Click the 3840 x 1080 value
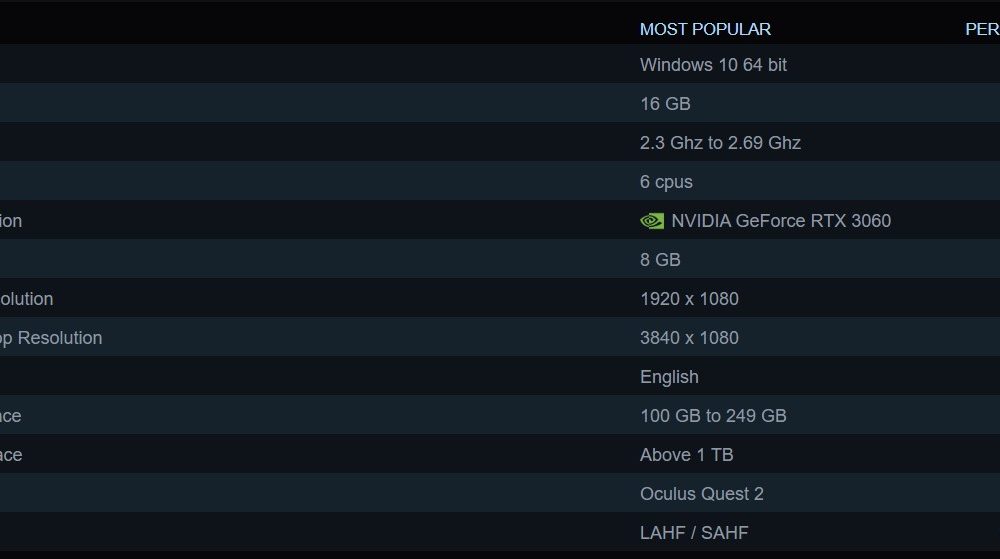Image resolution: width=1000 pixels, height=559 pixels. pyautogui.click(x=689, y=338)
